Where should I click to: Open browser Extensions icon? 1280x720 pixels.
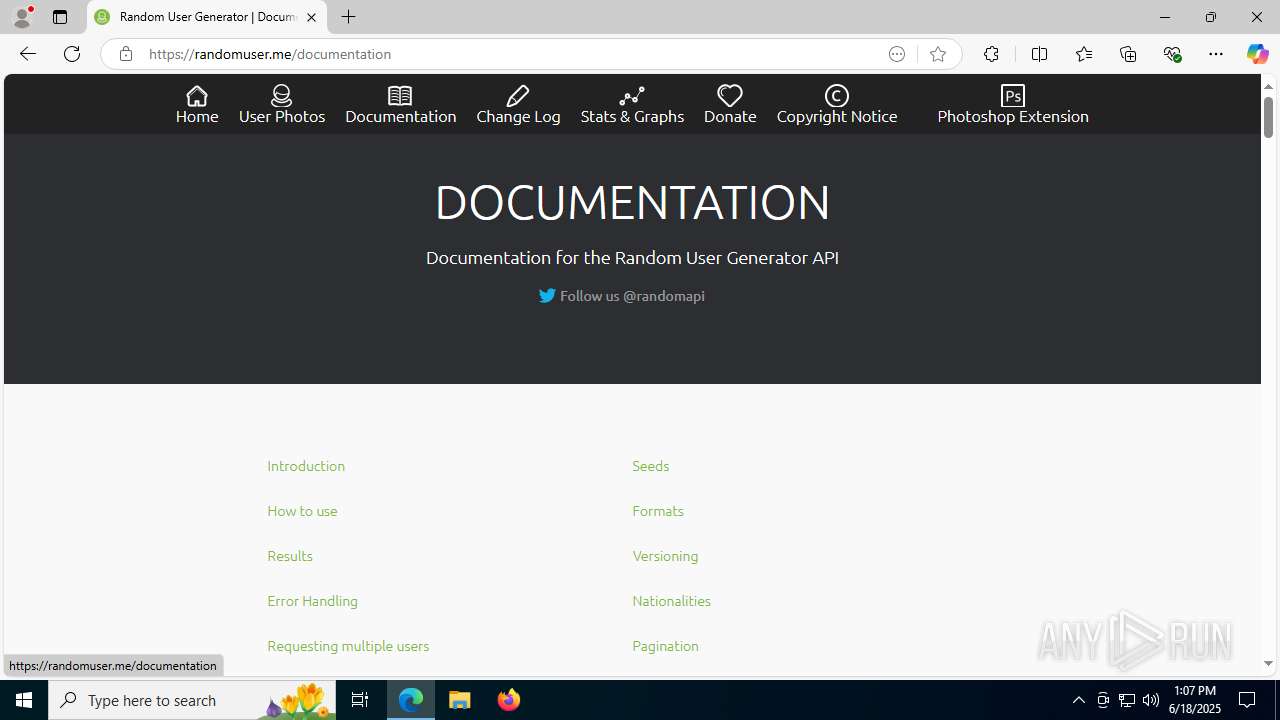(991, 54)
